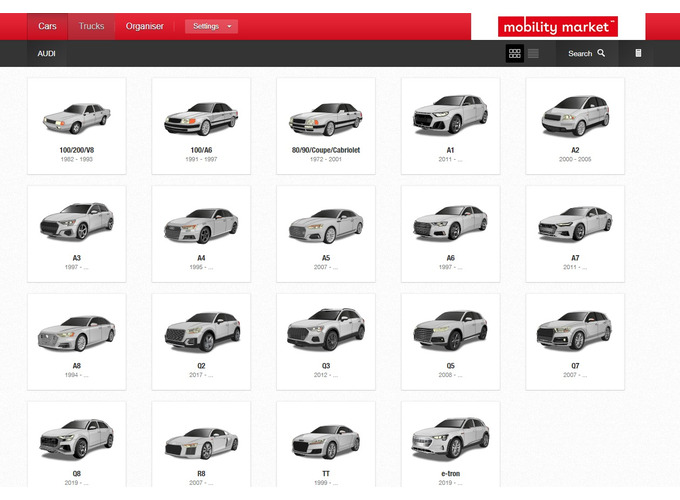Select the Audi A1 model tile

point(450,124)
